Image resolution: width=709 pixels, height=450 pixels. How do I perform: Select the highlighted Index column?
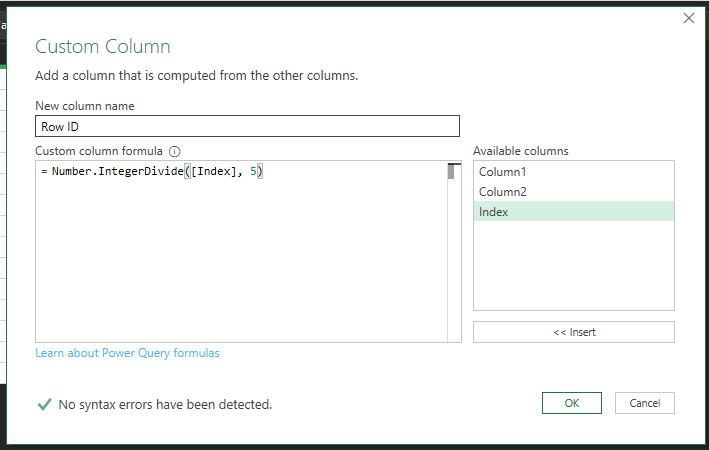tap(573, 212)
